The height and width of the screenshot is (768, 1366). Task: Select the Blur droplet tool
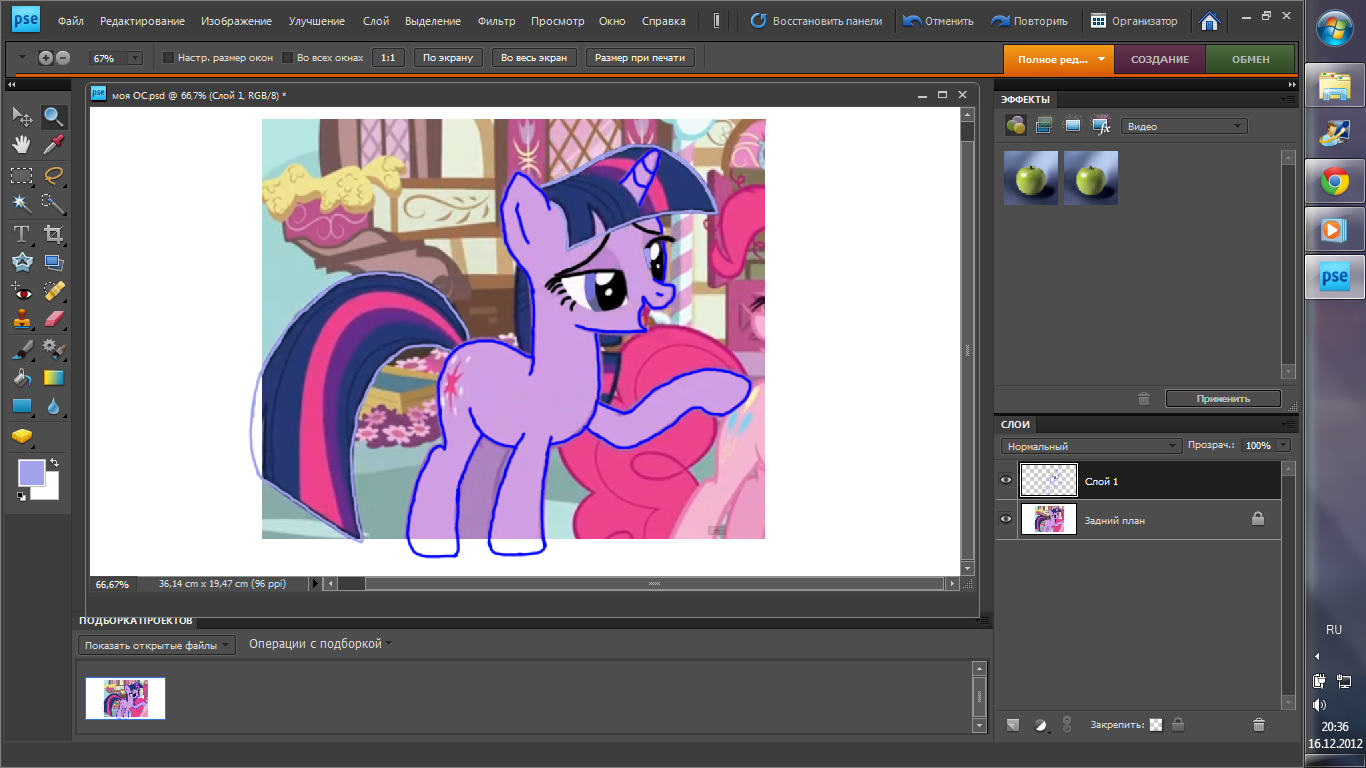click(x=53, y=406)
